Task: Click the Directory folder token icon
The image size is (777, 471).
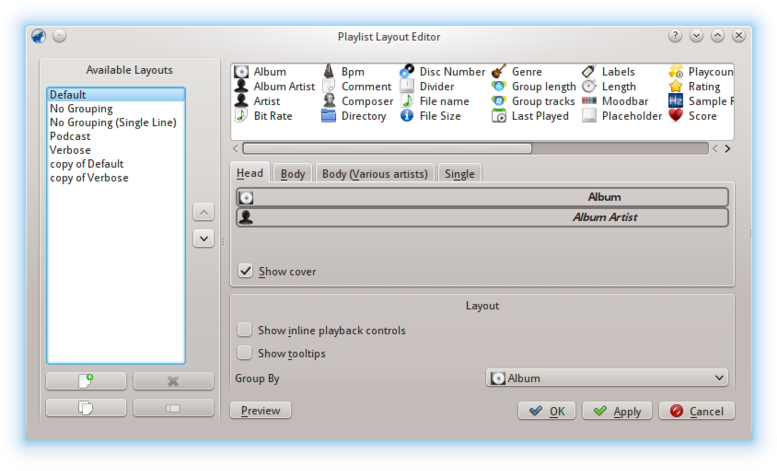Action: tap(329, 116)
